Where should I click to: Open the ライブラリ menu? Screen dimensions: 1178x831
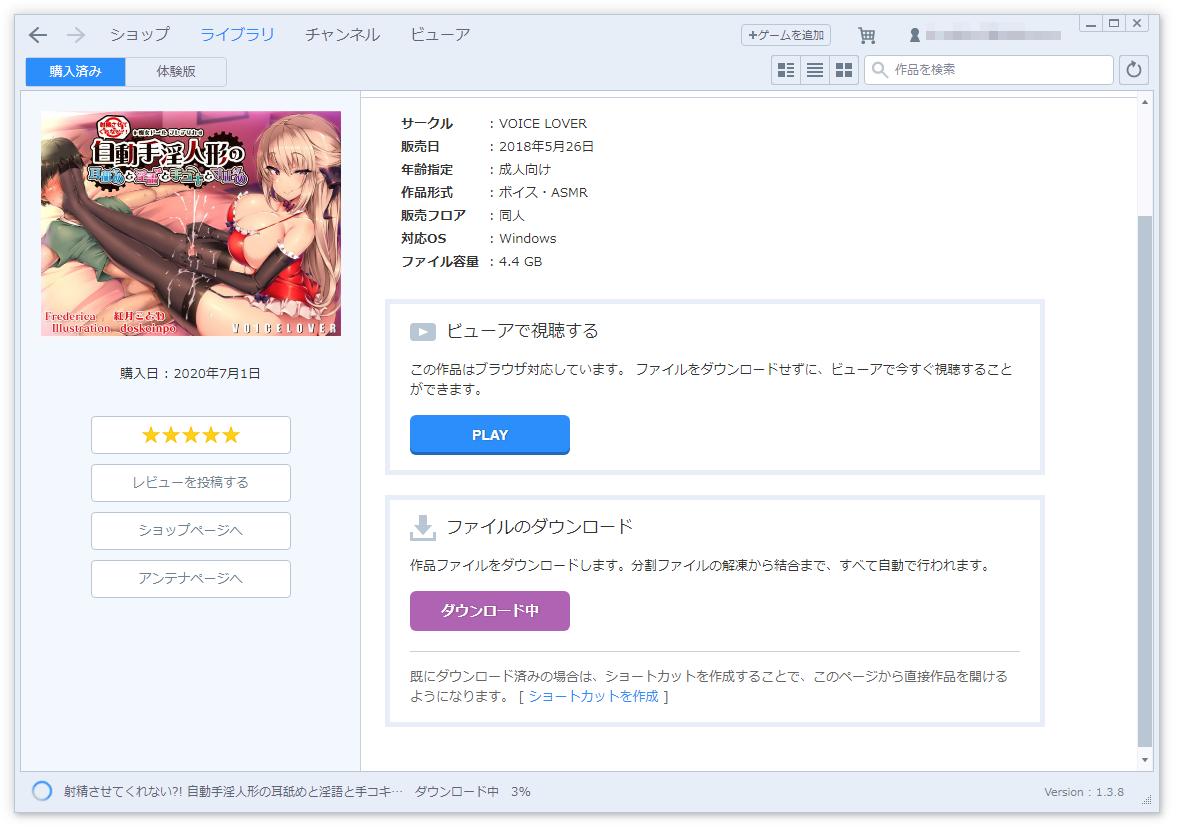237,35
